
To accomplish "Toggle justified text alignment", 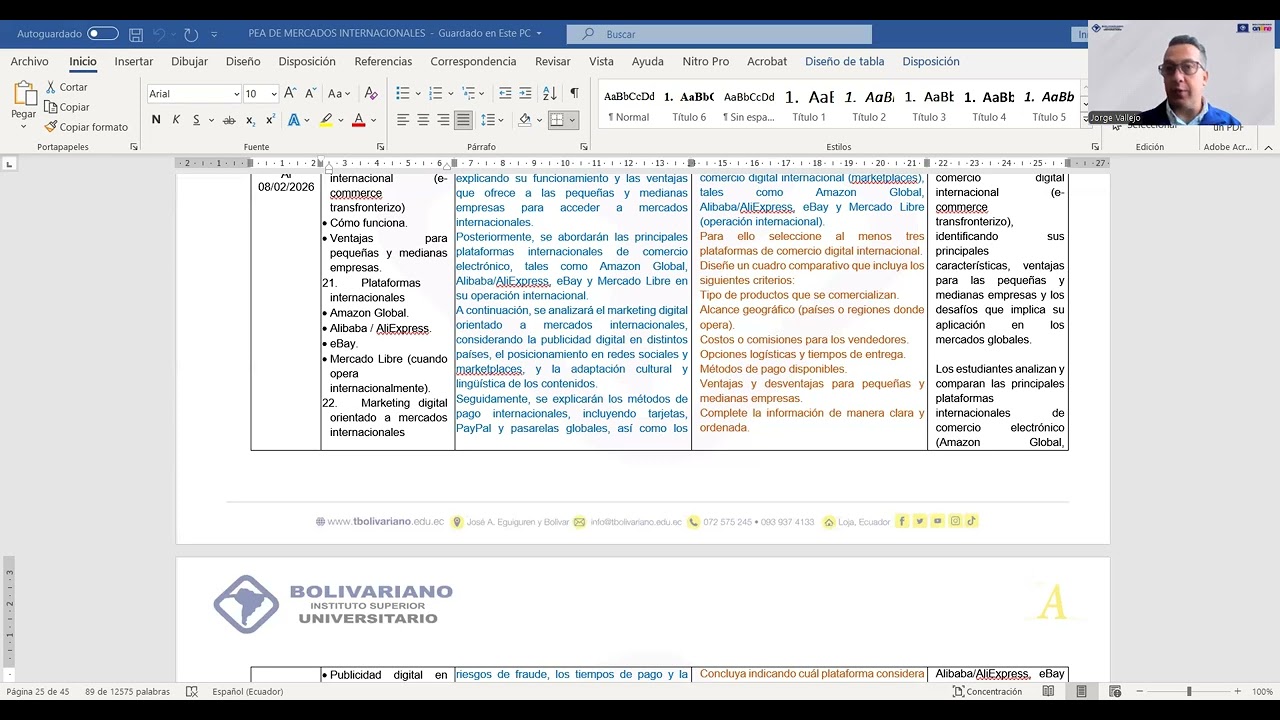I will [463, 120].
